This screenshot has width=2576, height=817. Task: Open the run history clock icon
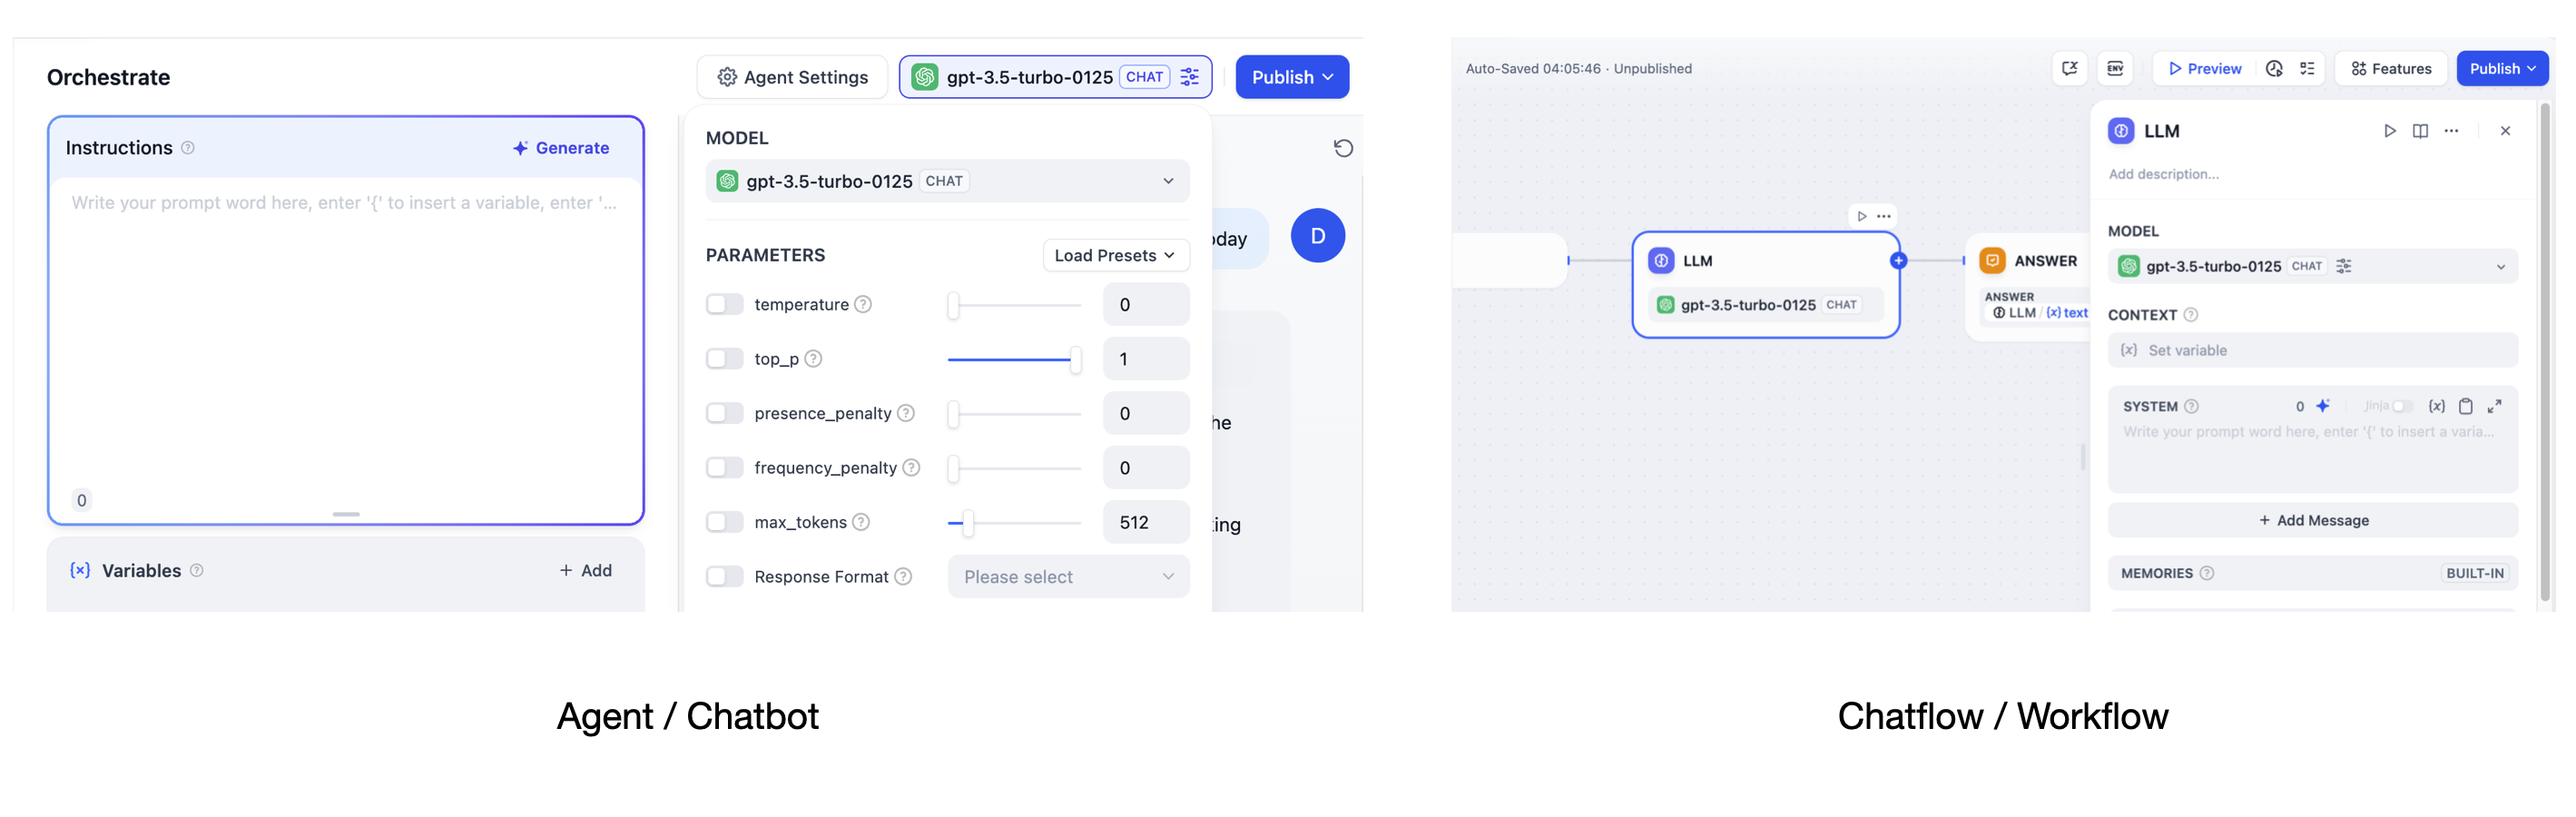(x=2274, y=68)
